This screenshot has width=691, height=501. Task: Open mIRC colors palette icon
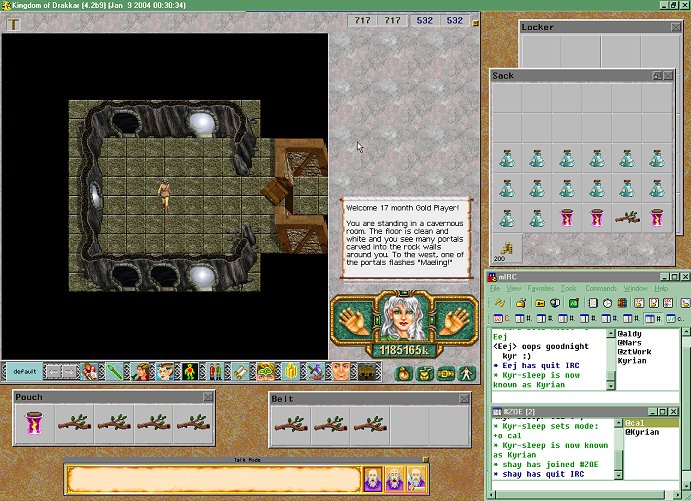pos(622,303)
